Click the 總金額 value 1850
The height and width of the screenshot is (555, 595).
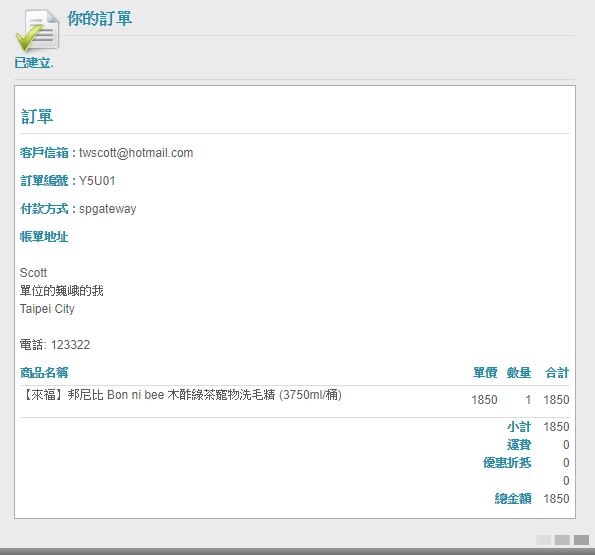[556, 499]
